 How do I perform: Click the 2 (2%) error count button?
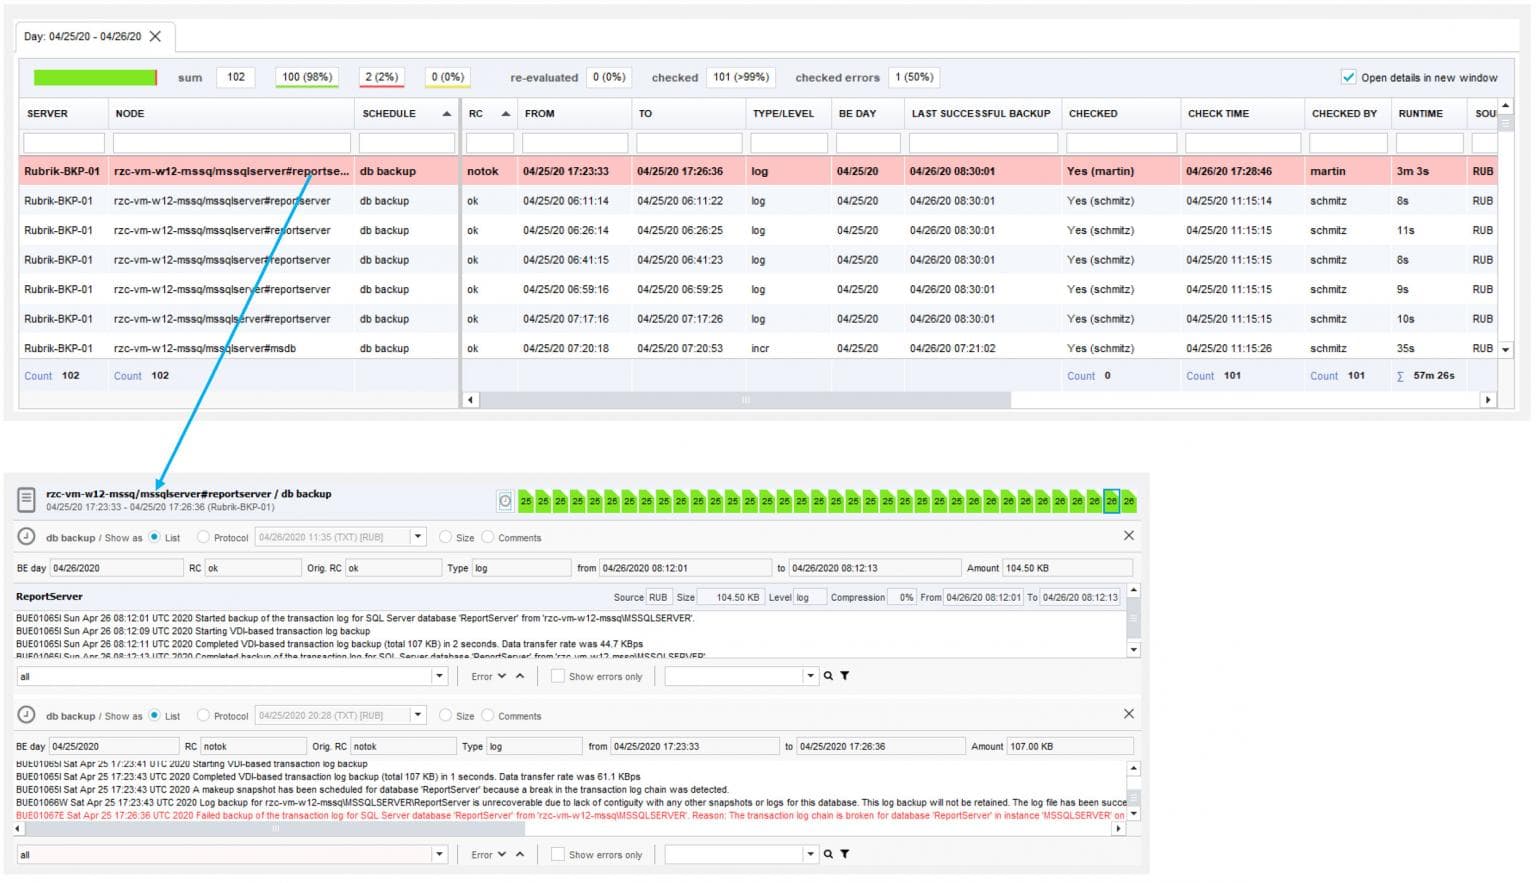379,76
